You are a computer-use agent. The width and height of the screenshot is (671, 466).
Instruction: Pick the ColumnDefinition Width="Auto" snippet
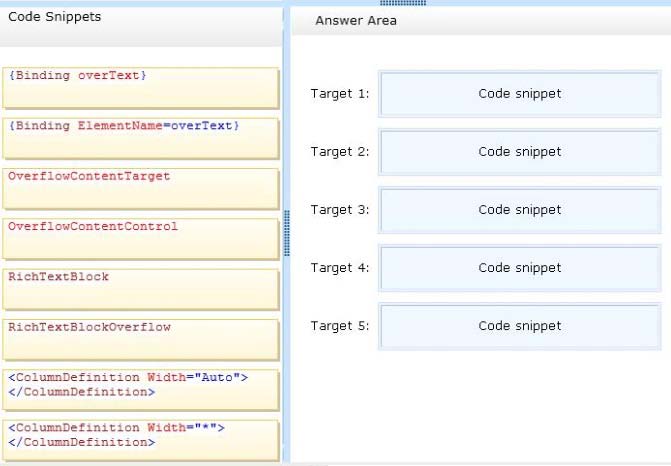[141, 390]
